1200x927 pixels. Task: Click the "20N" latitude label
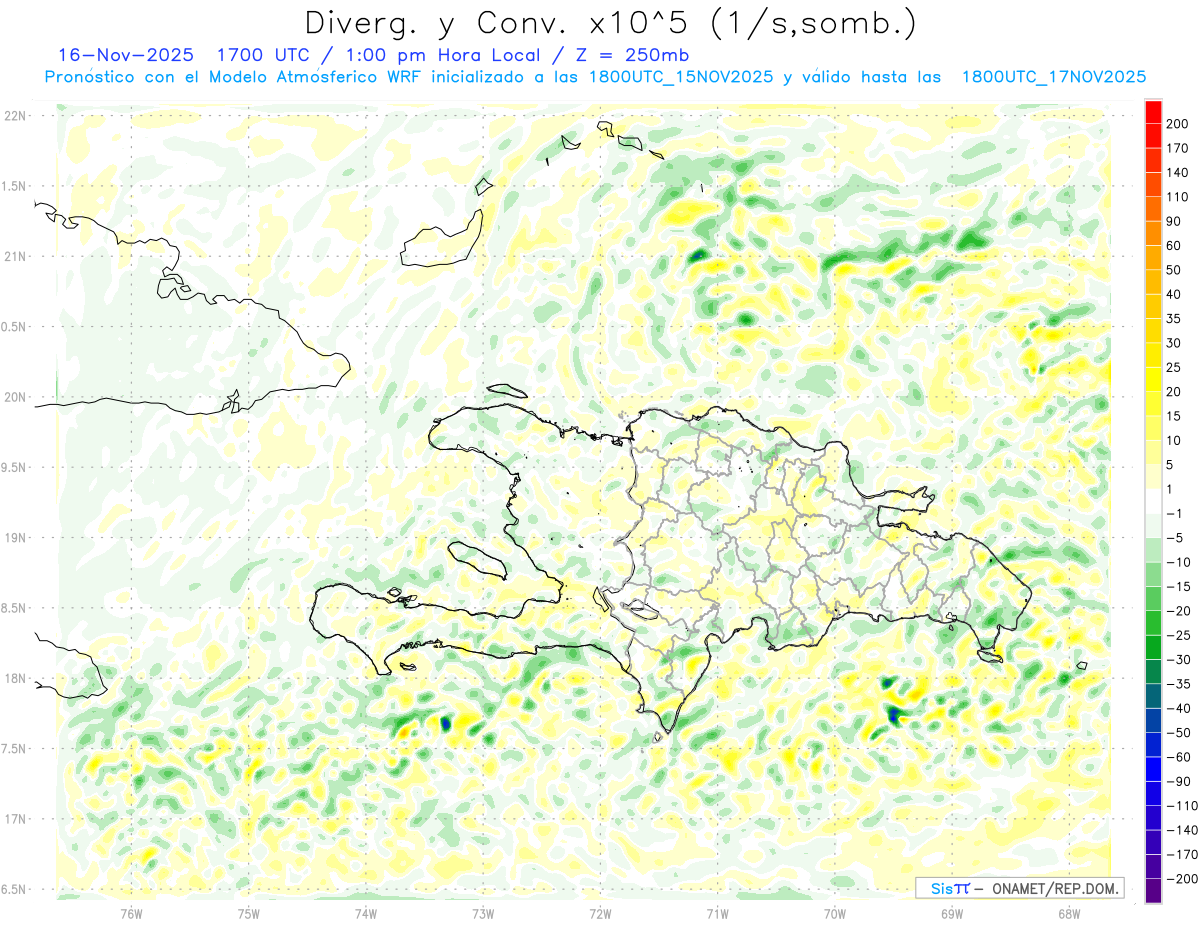point(14,397)
